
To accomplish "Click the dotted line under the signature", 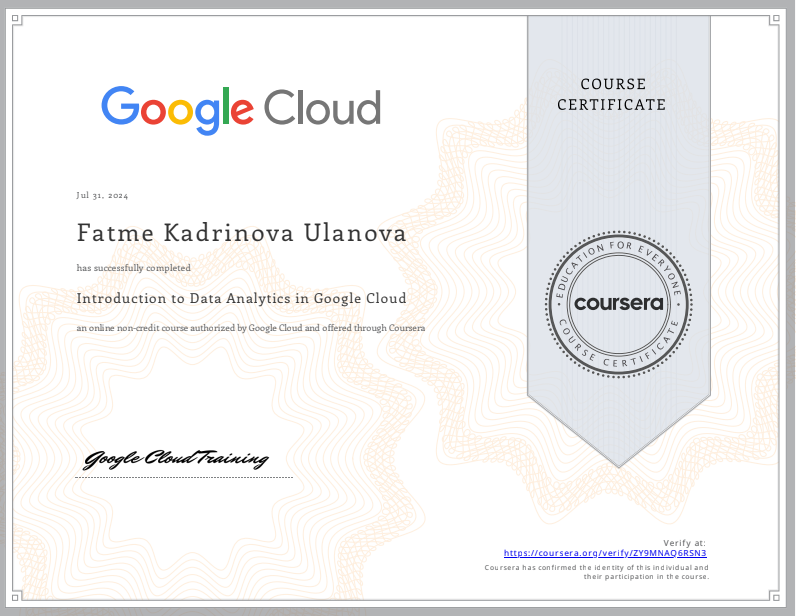I will (185, 478).
